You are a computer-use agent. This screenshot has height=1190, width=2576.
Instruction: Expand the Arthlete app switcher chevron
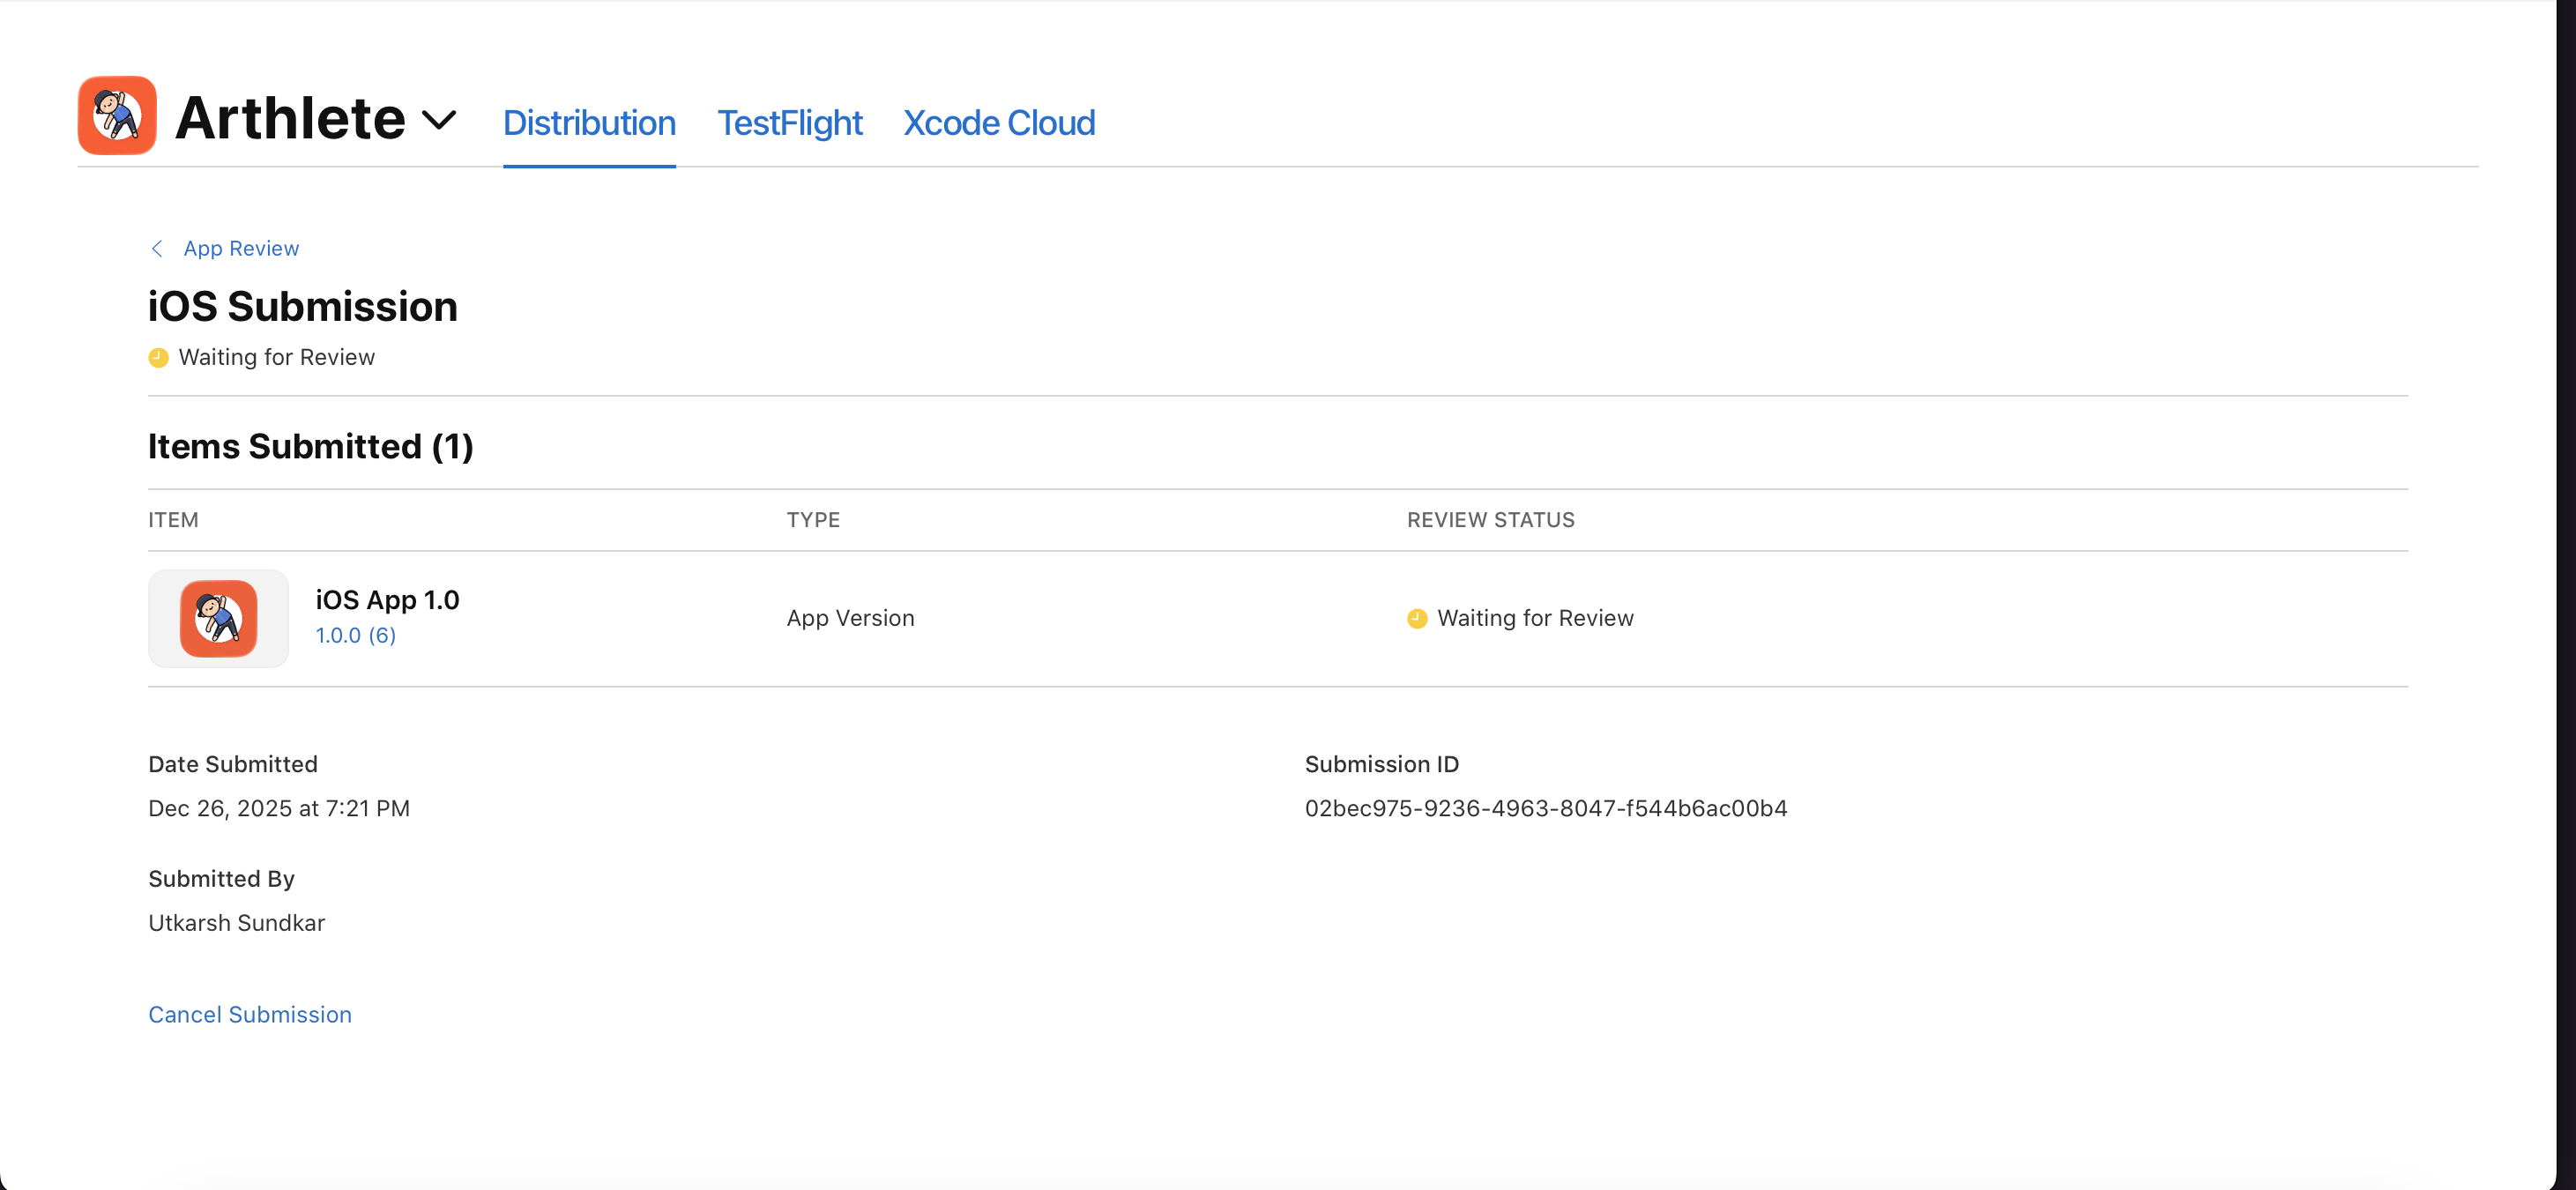439,121
